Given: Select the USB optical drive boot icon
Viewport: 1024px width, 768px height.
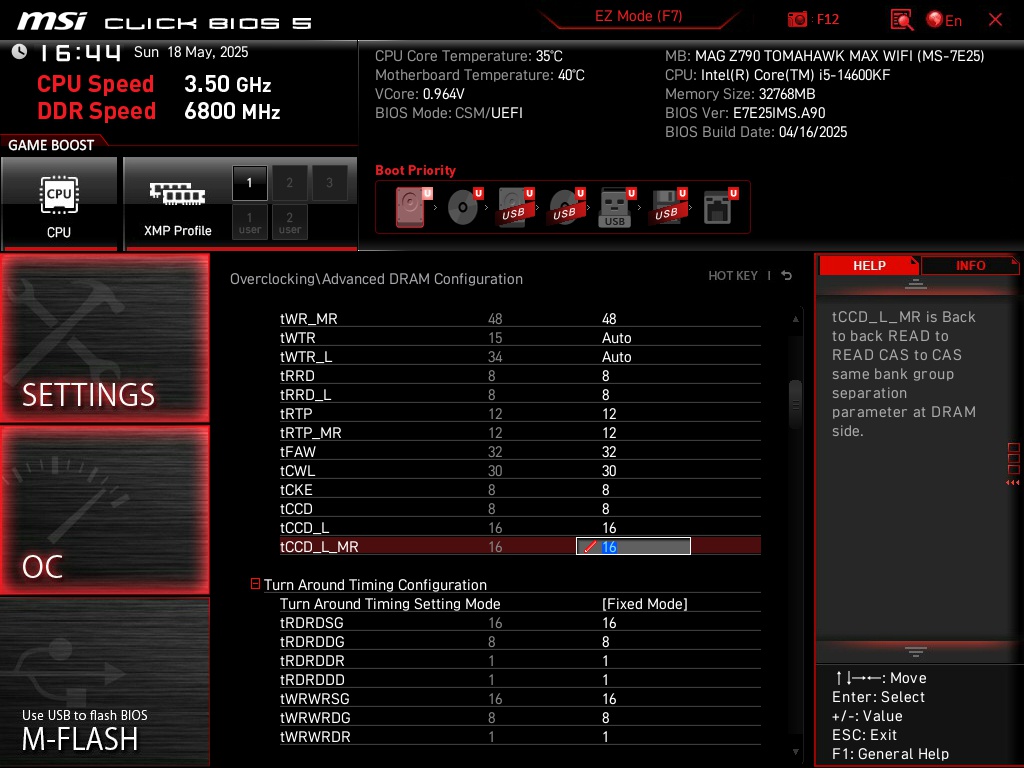Looking at the screenshot, I should [x=567, y=207].
